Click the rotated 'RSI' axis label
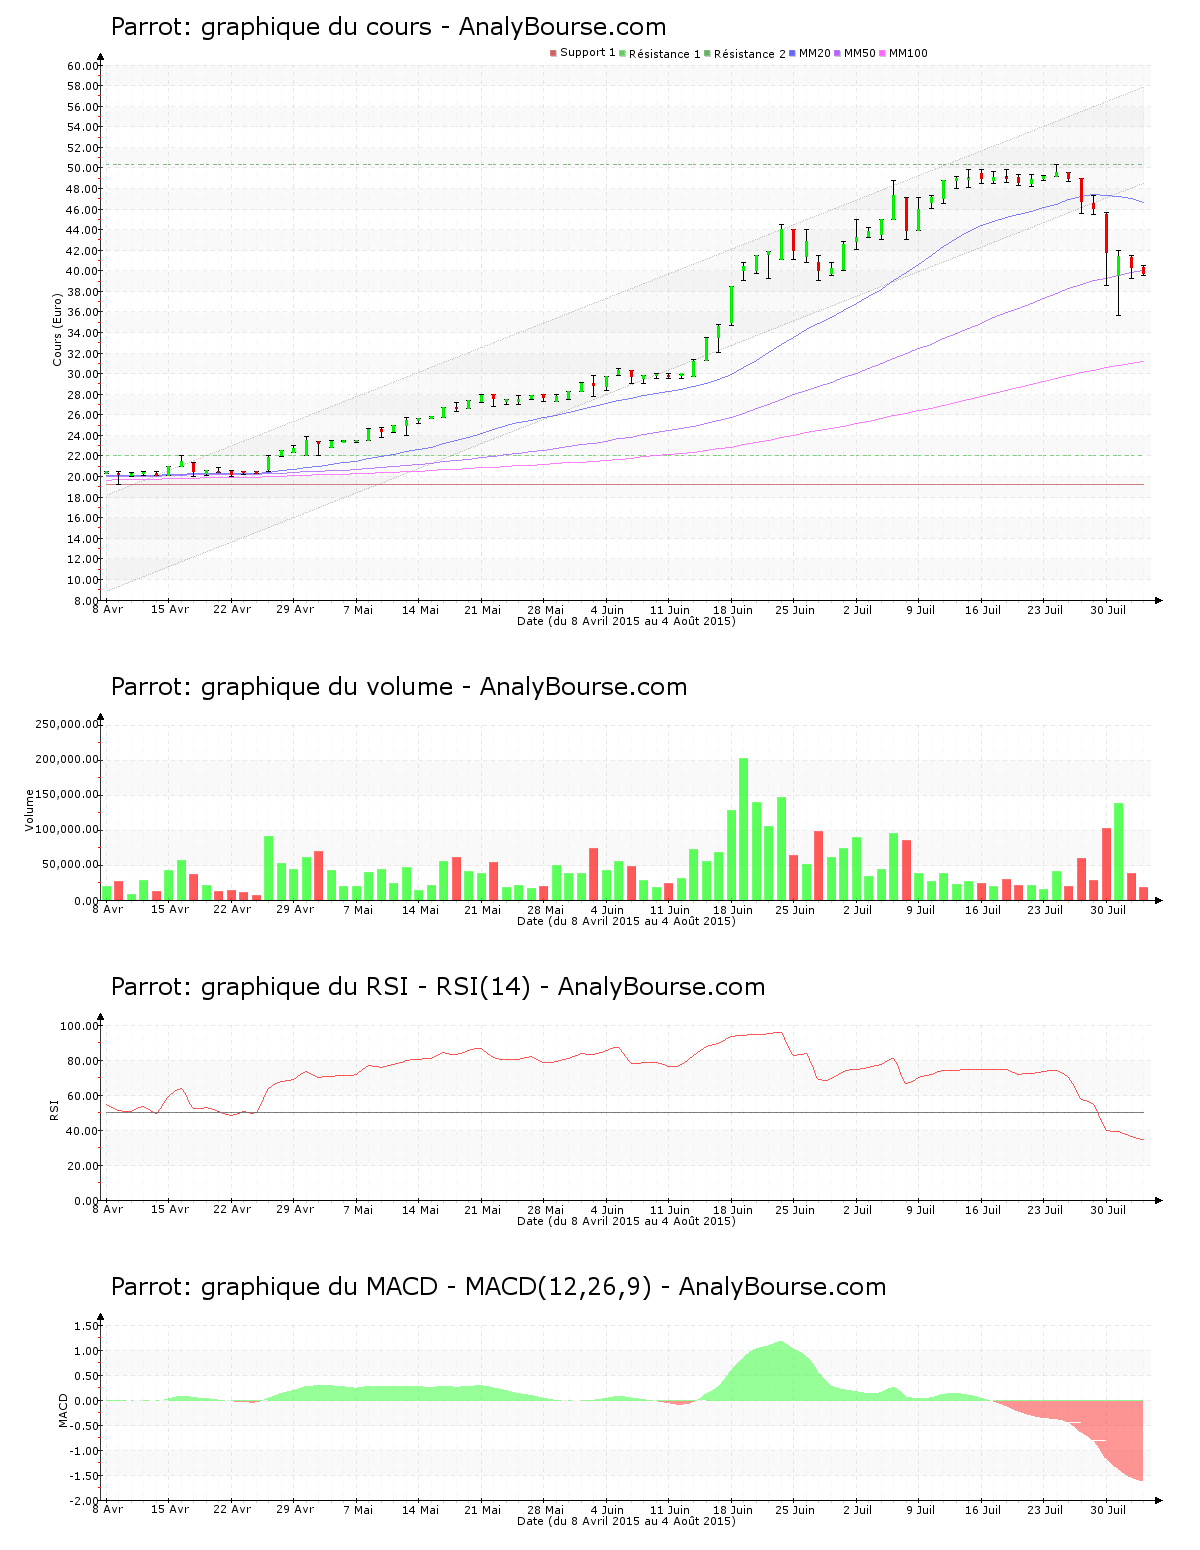The height and width of the screenshot is (1550, 1200). click(x=54, y=1109)
